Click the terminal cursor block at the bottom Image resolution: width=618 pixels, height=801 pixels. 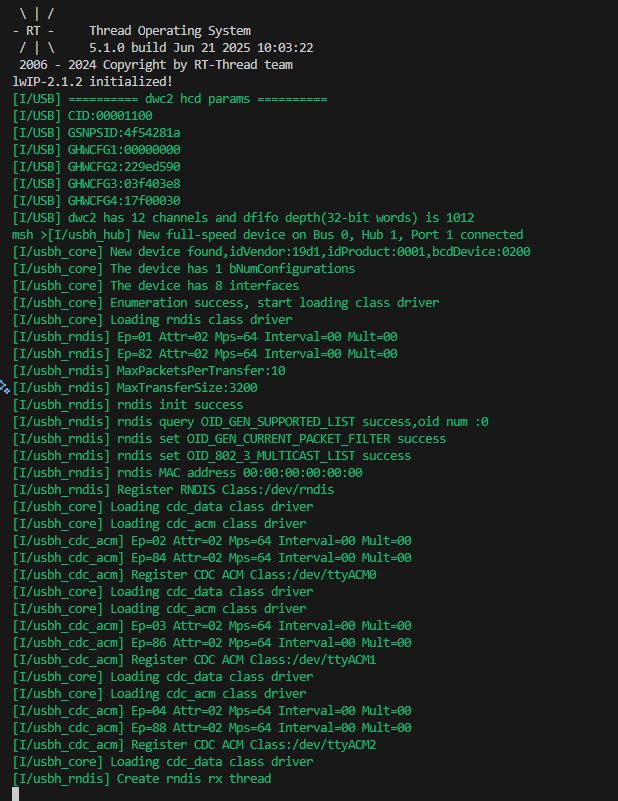click(16, 794)
